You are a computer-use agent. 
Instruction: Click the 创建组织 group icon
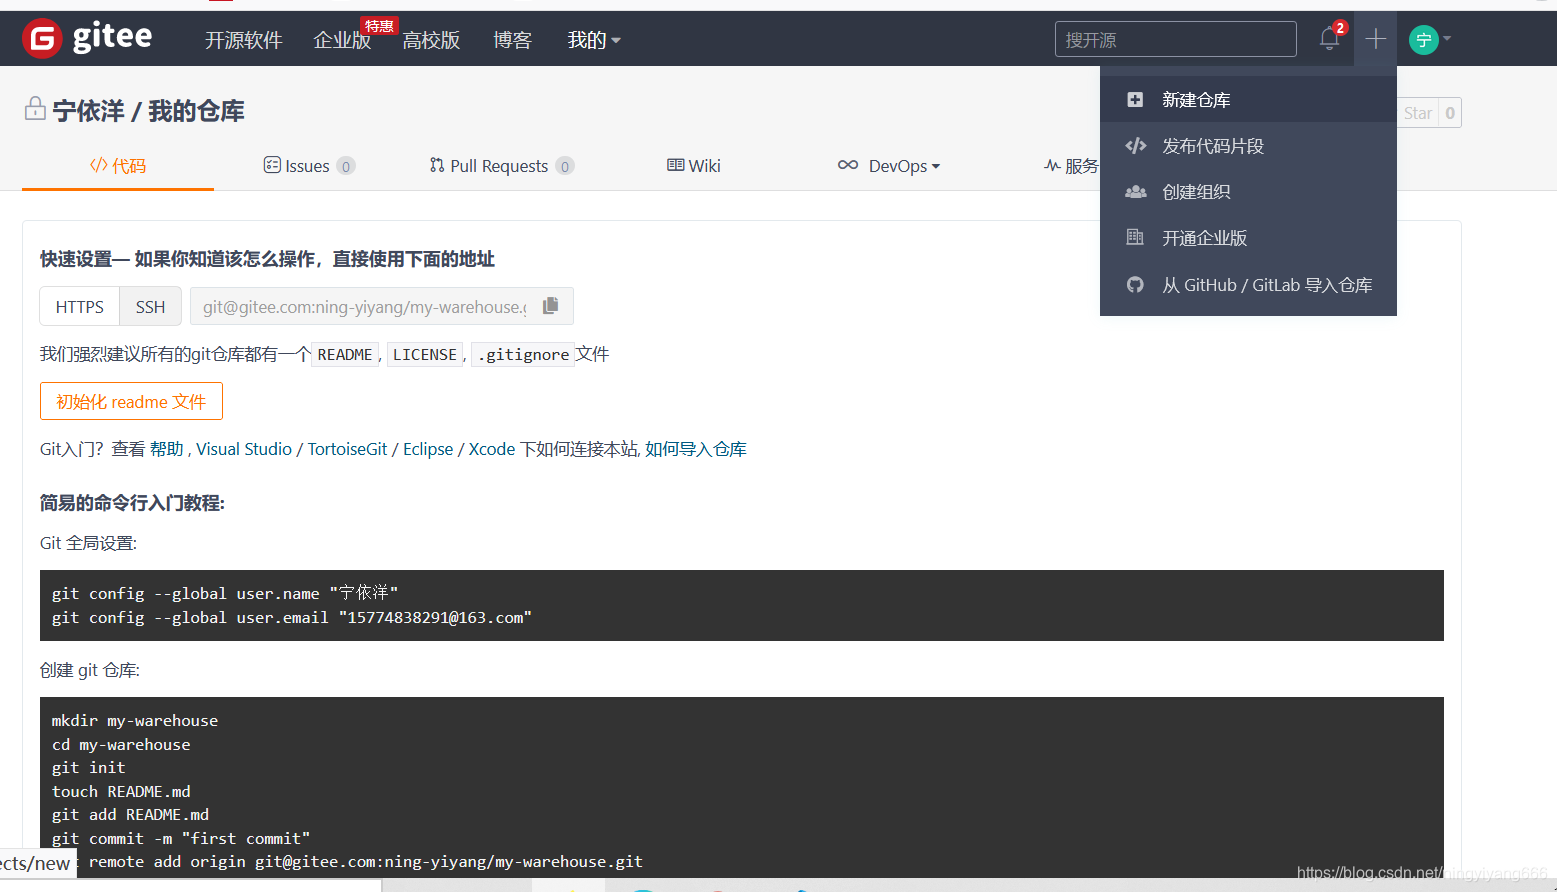point(1135,192)
